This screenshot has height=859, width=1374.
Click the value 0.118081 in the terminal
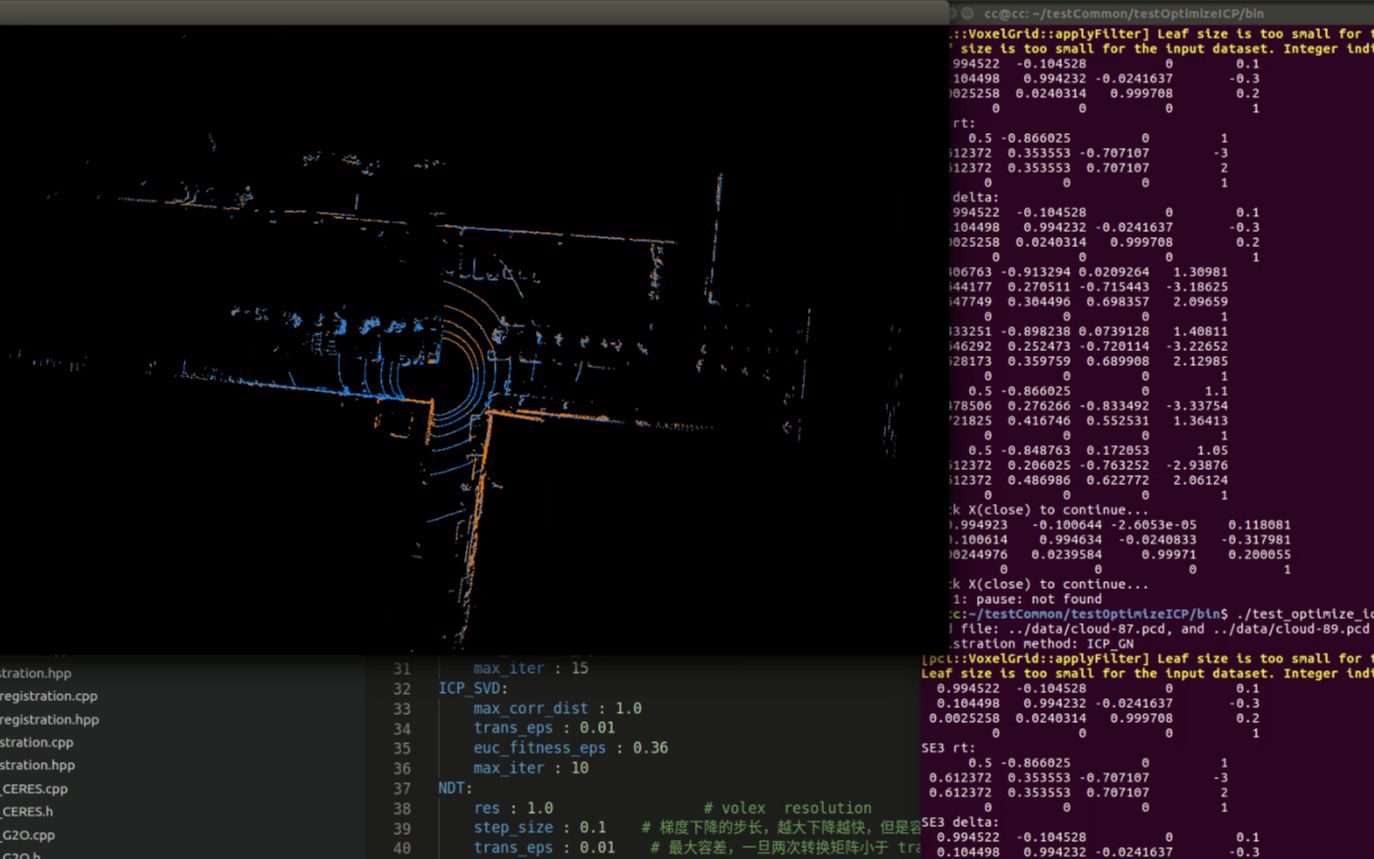[1259, 524]
